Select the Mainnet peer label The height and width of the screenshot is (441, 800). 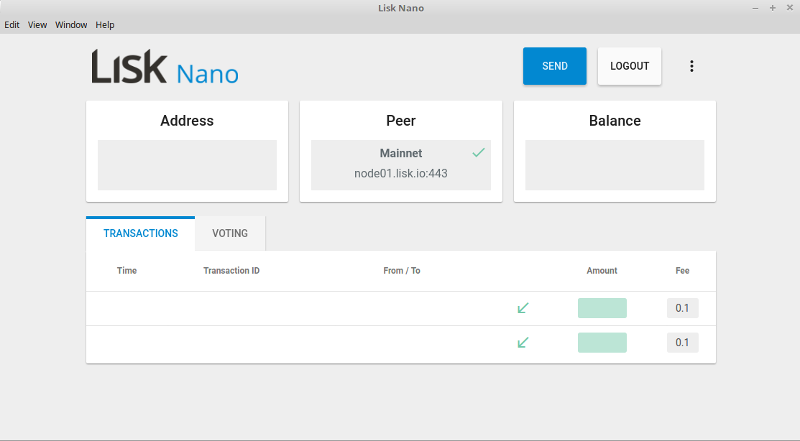[401, 153]
